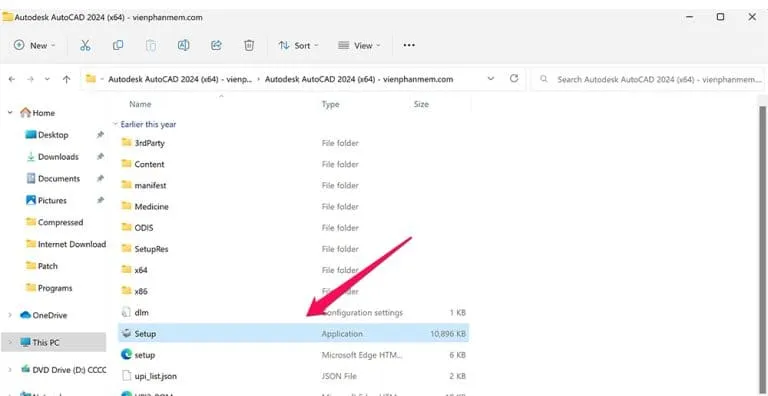The width and height of the screenshot is (768, 396).
Task: Click the Cut scissors icon
Action: 85,46
